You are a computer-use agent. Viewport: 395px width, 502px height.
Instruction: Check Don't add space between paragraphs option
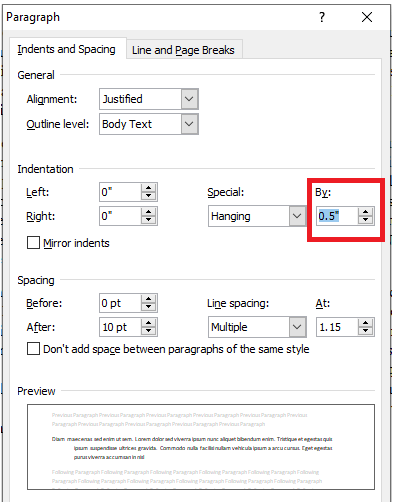click(x=33, y=349)
